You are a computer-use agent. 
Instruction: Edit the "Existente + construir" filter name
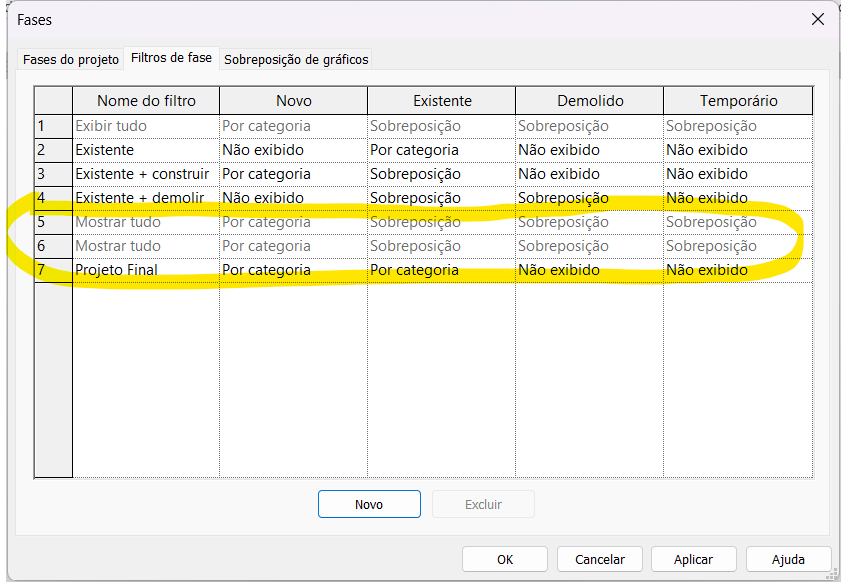[145, 173]
